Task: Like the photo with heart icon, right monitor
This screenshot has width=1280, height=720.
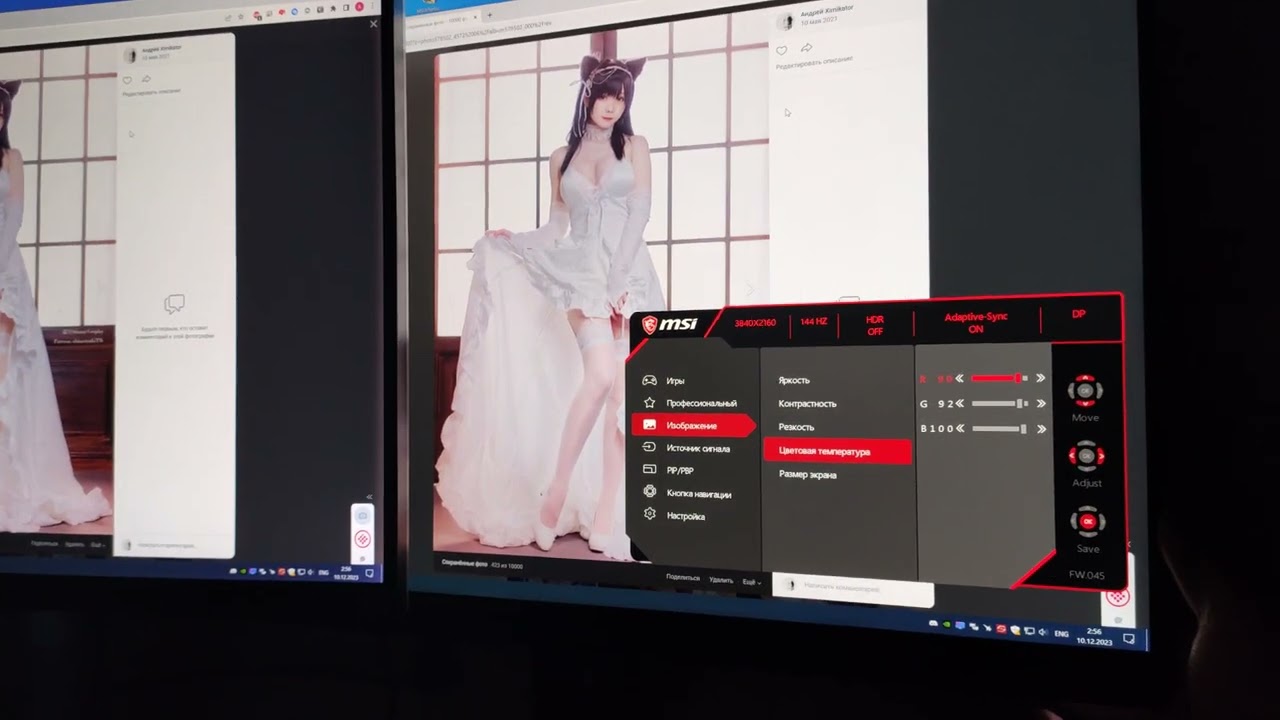Action: pyautogui.click(x=781, y=49)
